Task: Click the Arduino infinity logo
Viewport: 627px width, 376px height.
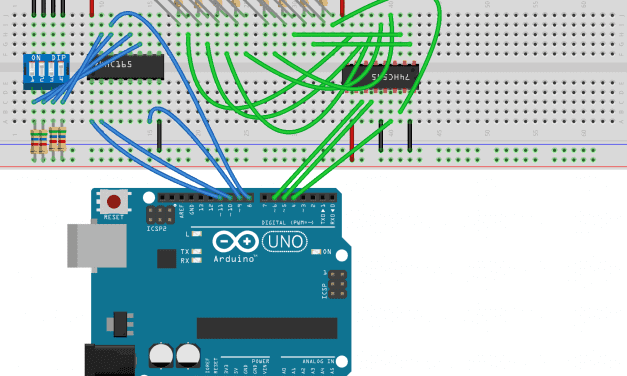Action: pos(236,242)
